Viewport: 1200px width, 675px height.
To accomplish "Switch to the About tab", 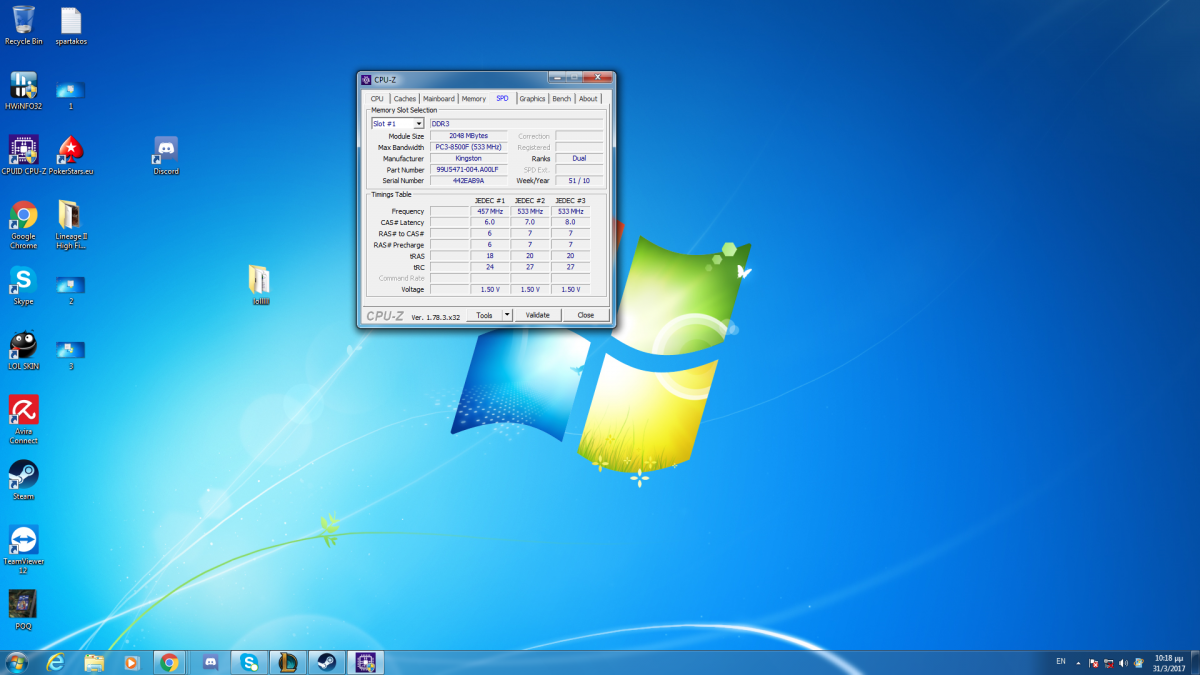I will 588,99.
